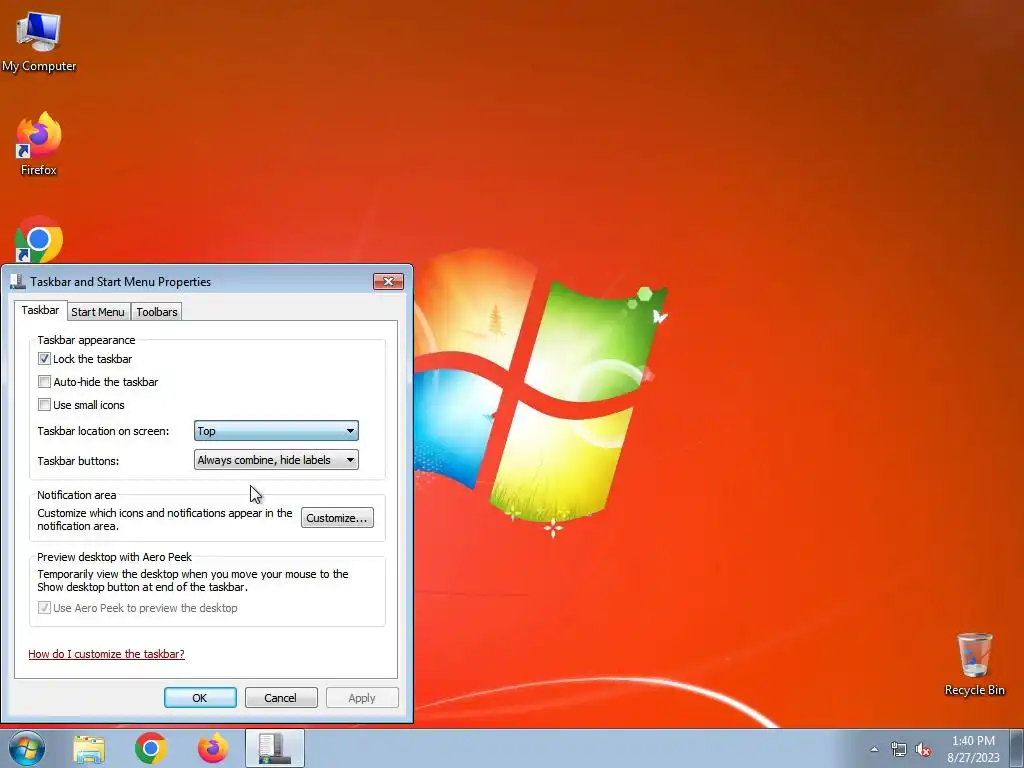Open the Recycle Bin on desktop
Viewport: 1024px width, 768px height.
974,664
